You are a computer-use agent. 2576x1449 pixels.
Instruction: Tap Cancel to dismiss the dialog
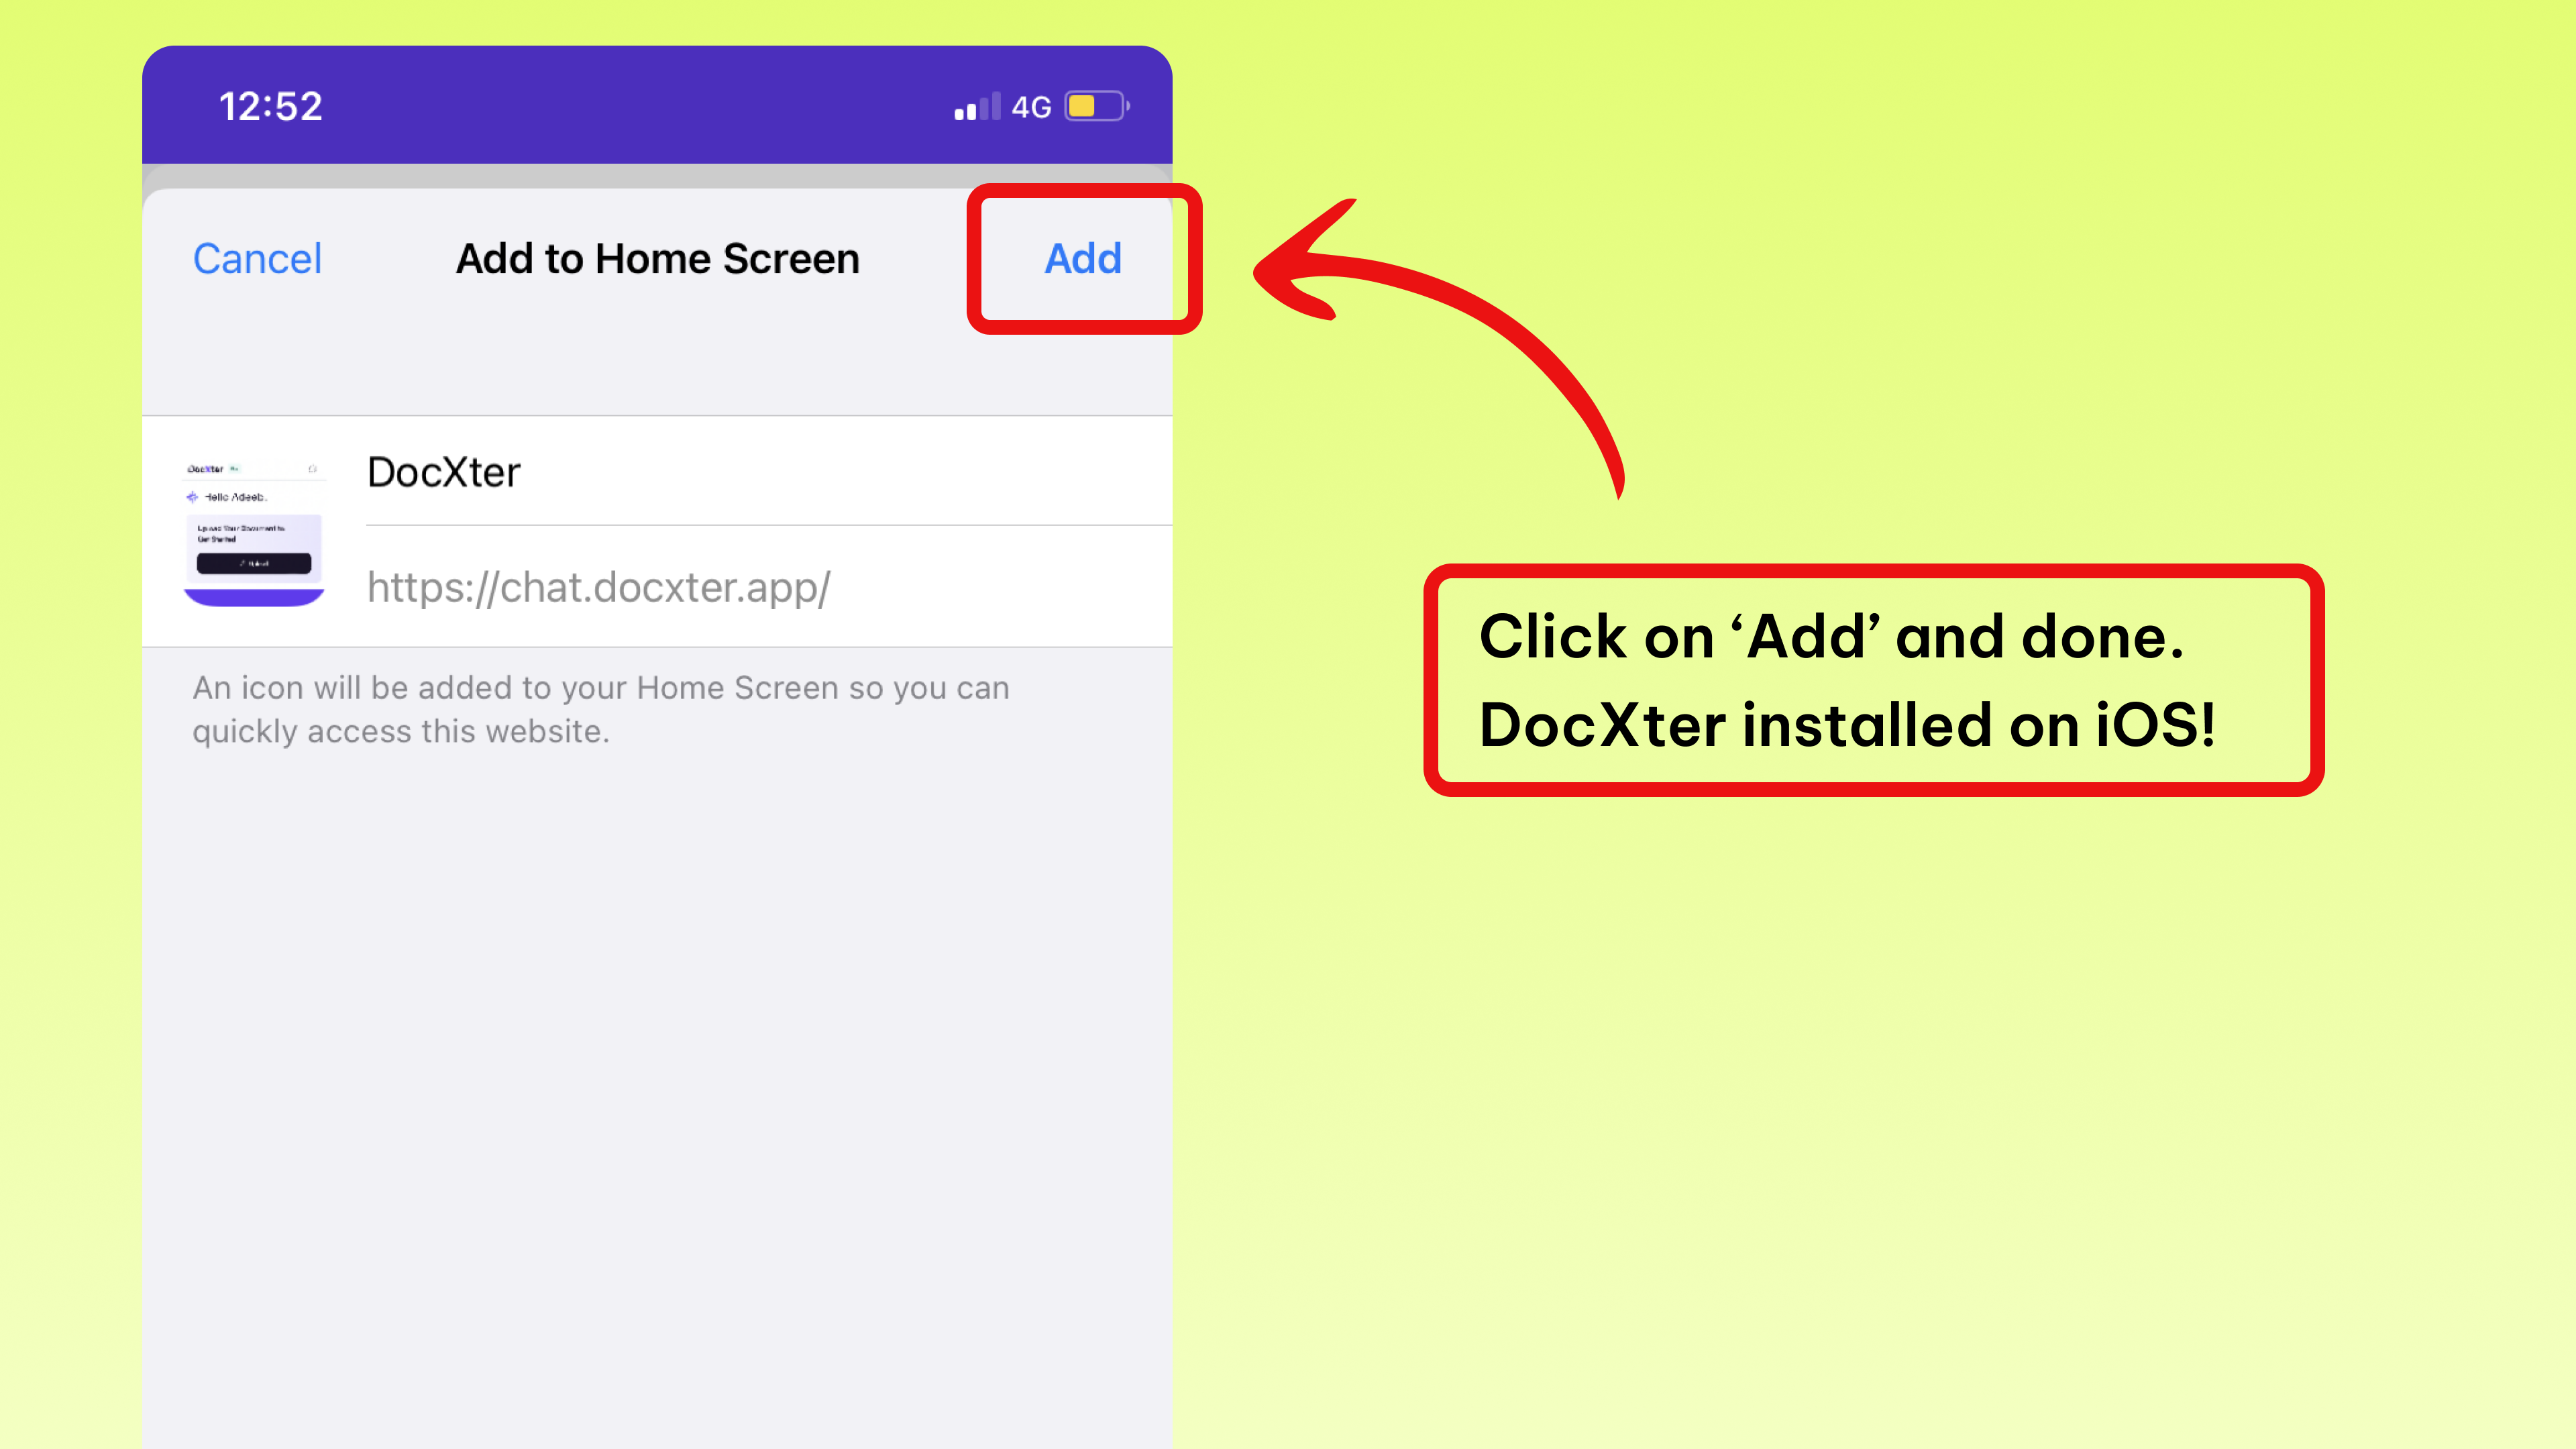(257, 258)
